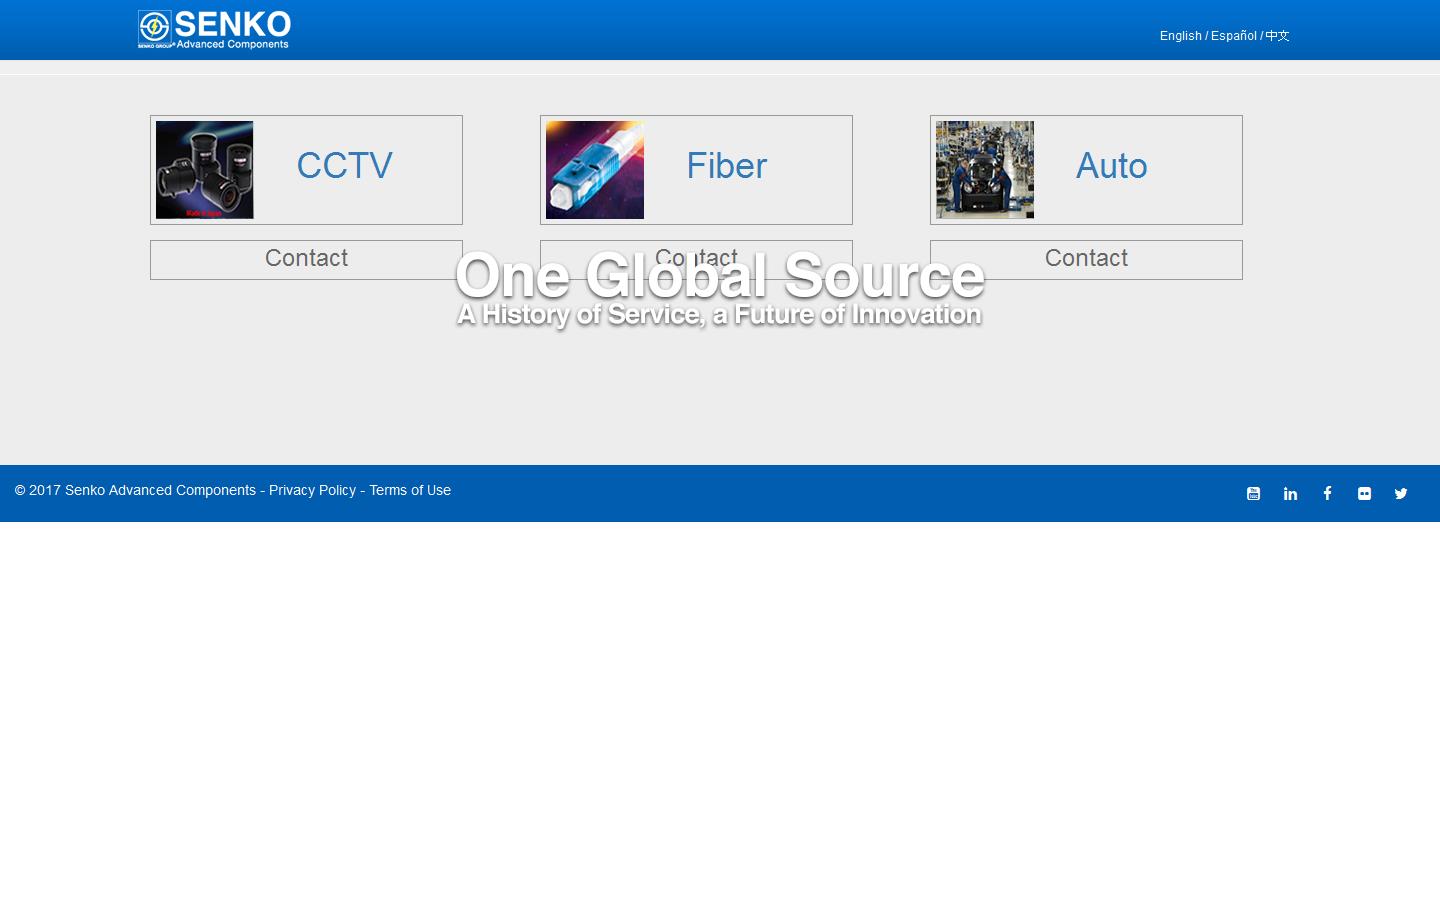Click Contact under the CCTV section
Viewport: 1440px width, 900px height.
(306, 259)
